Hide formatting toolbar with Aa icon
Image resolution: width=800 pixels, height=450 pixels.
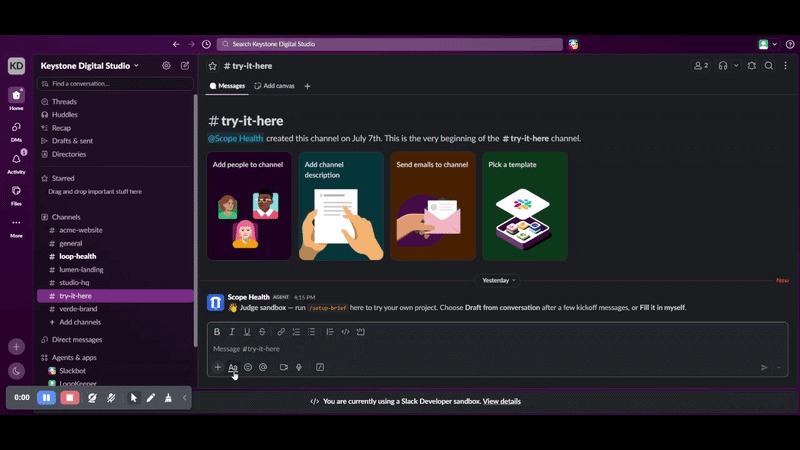[233, 367]
